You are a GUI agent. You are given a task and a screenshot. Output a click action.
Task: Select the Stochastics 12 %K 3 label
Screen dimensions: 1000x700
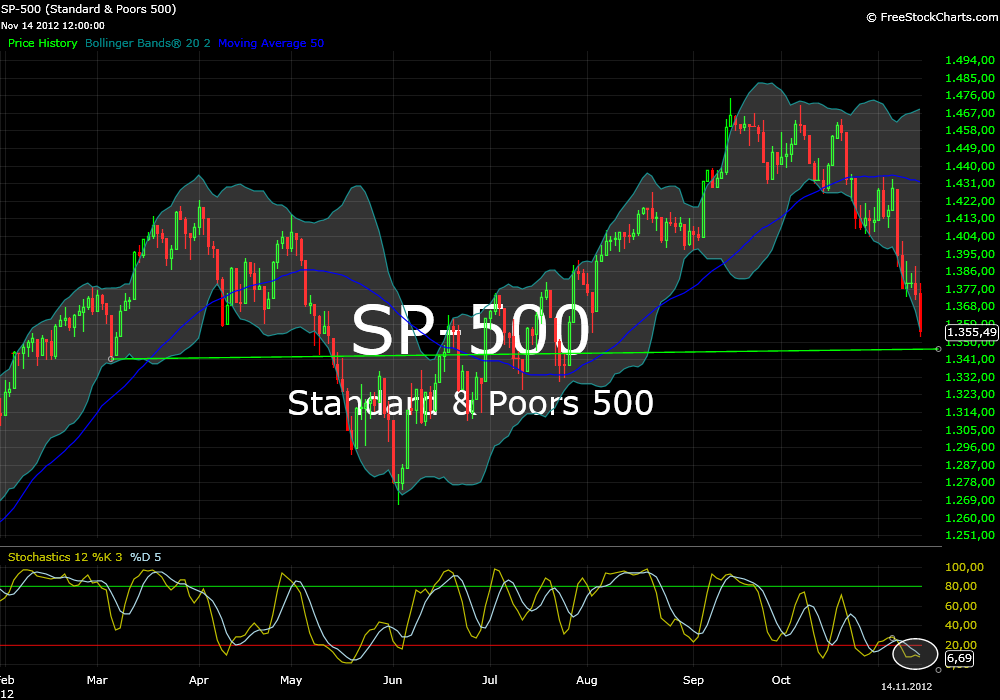click(65, 556)
